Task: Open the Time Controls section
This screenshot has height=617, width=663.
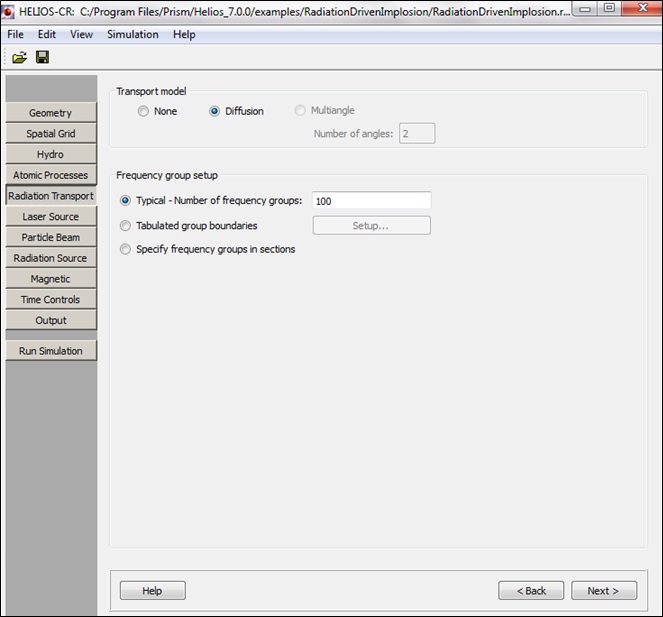Action: 50,299
